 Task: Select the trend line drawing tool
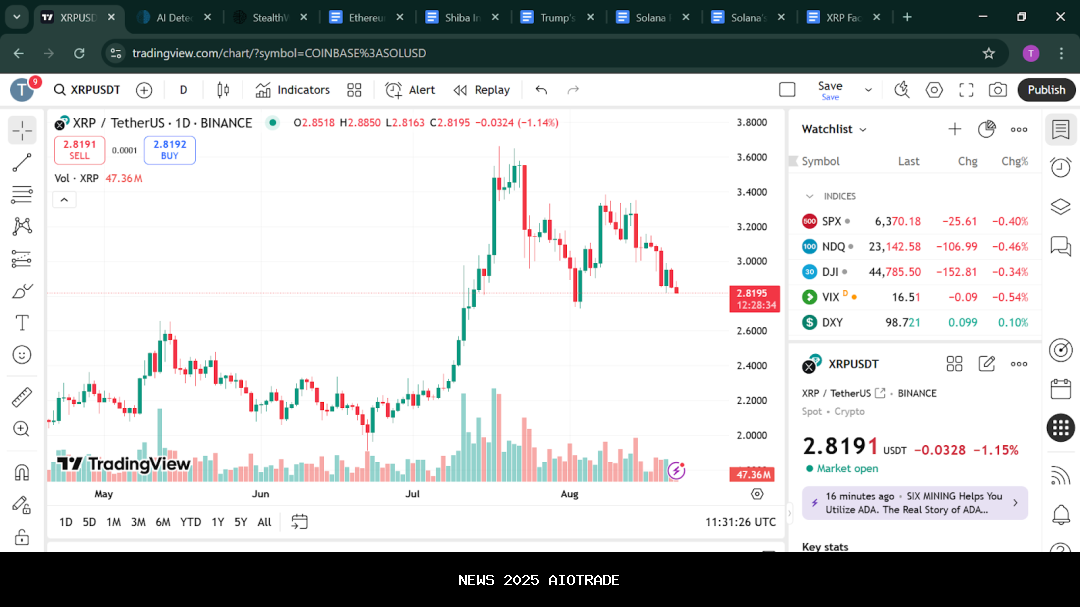point(22,163)
